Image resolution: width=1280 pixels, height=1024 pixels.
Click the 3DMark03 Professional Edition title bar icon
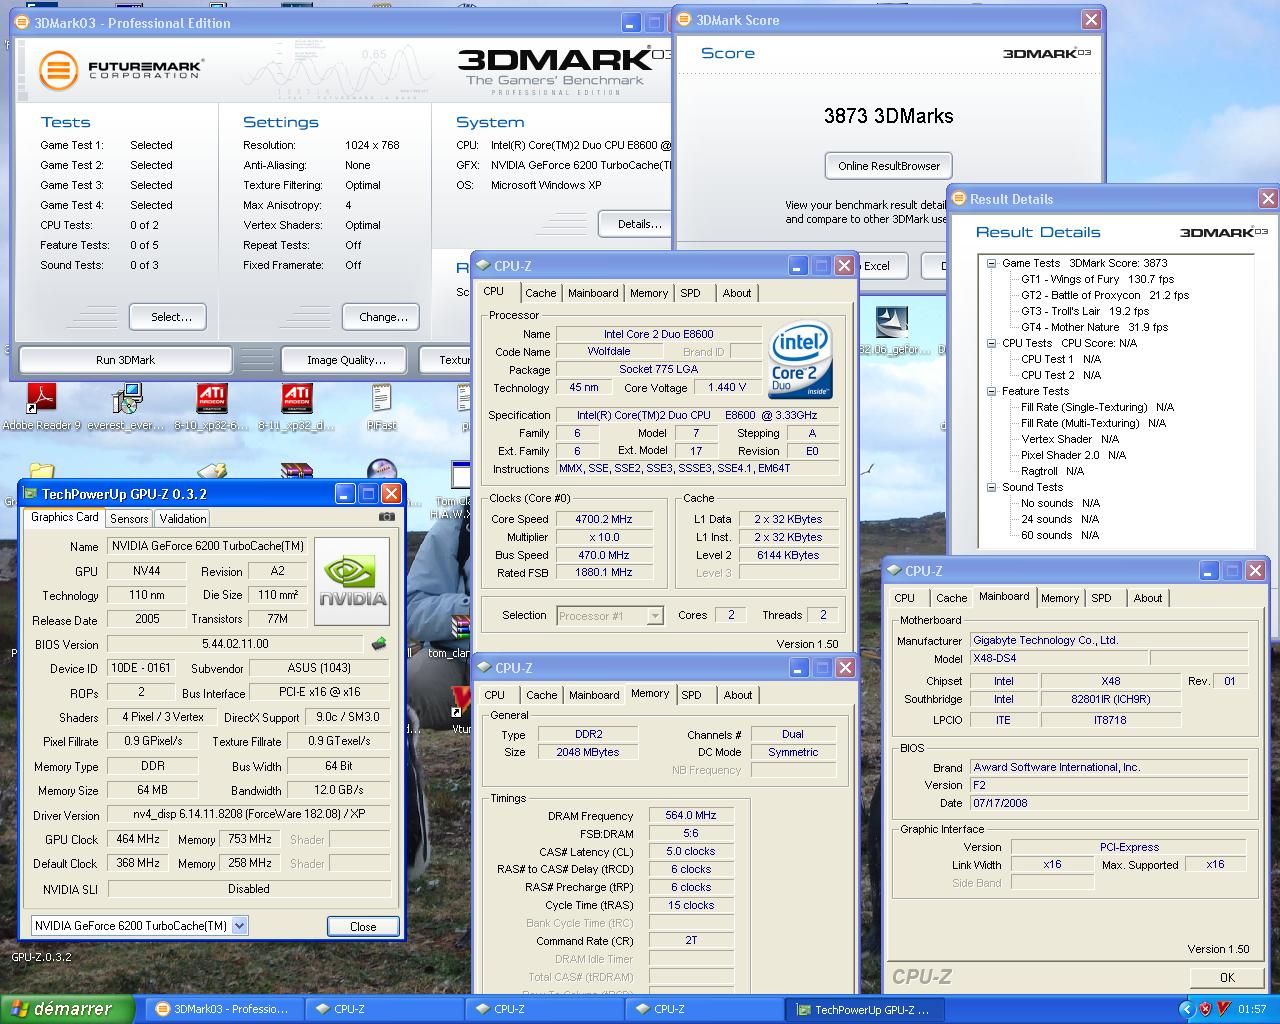coord(23,23)
